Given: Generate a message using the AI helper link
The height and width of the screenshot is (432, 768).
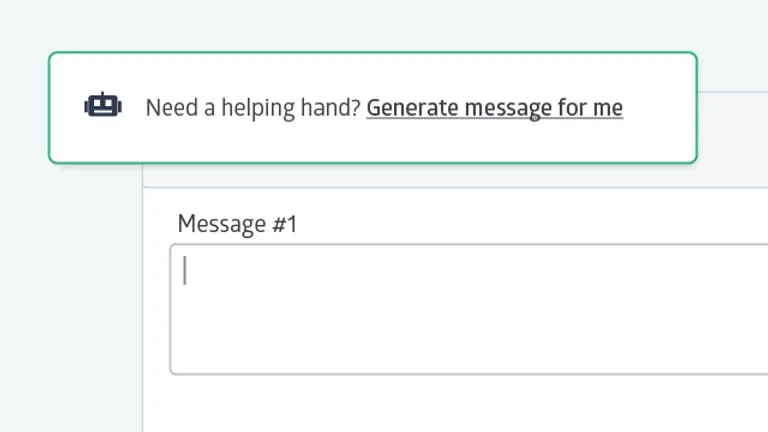Looking at the screenshot, I should [x=494, y=108].
